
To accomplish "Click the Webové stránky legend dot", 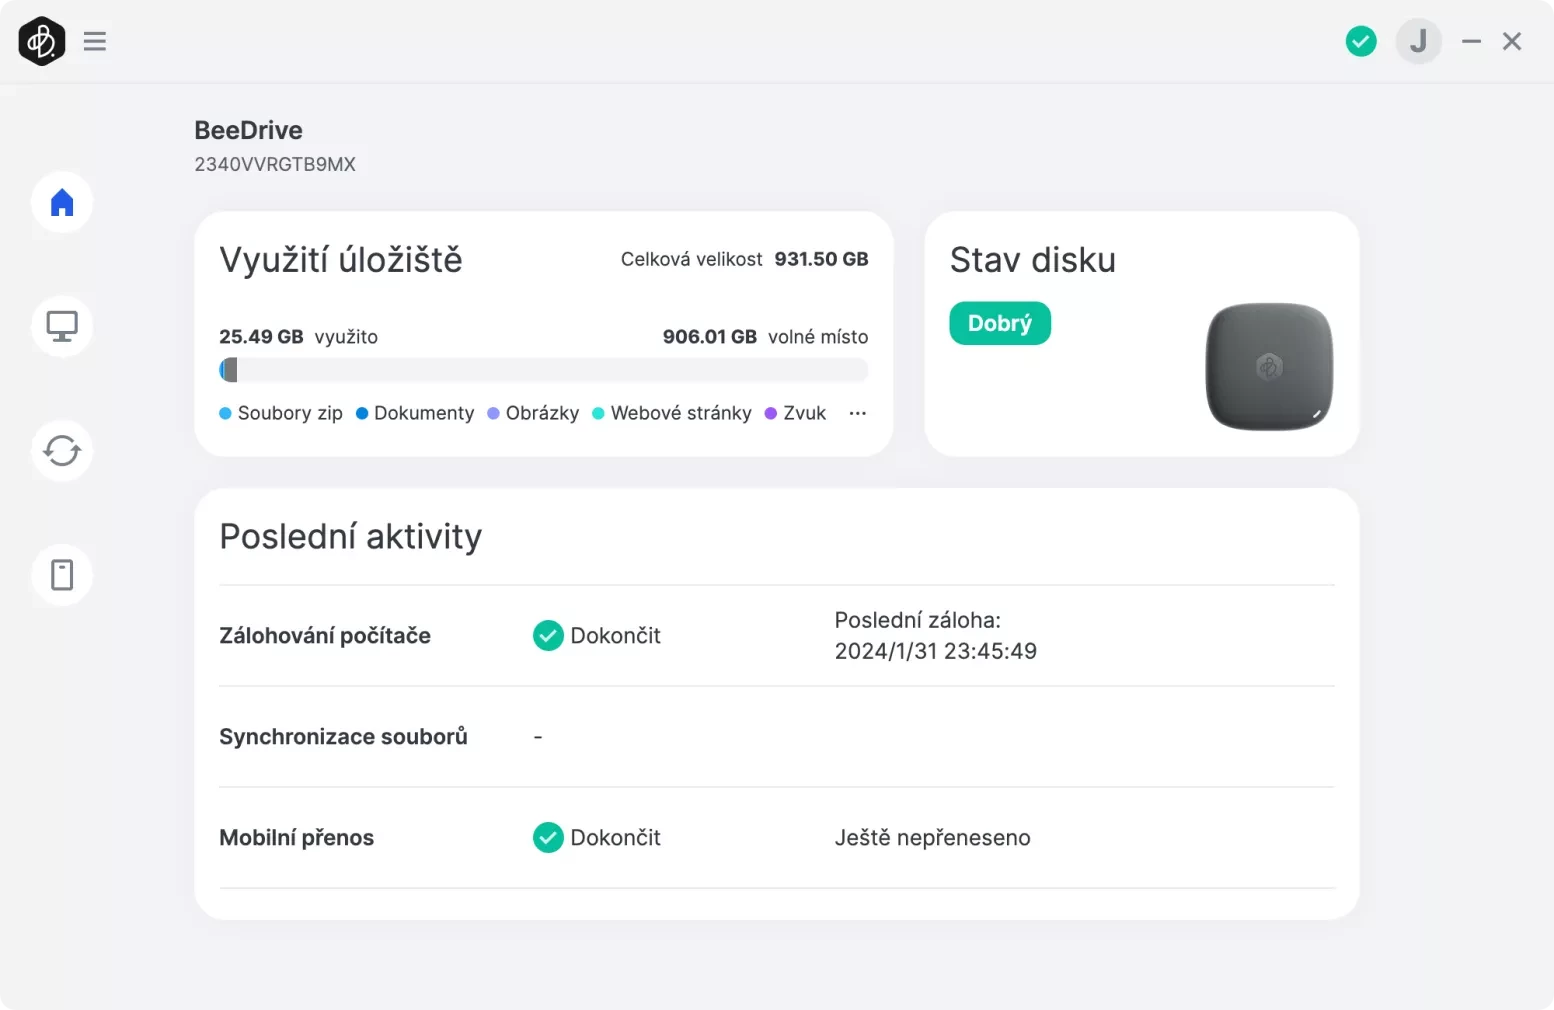I will (598, 413).
